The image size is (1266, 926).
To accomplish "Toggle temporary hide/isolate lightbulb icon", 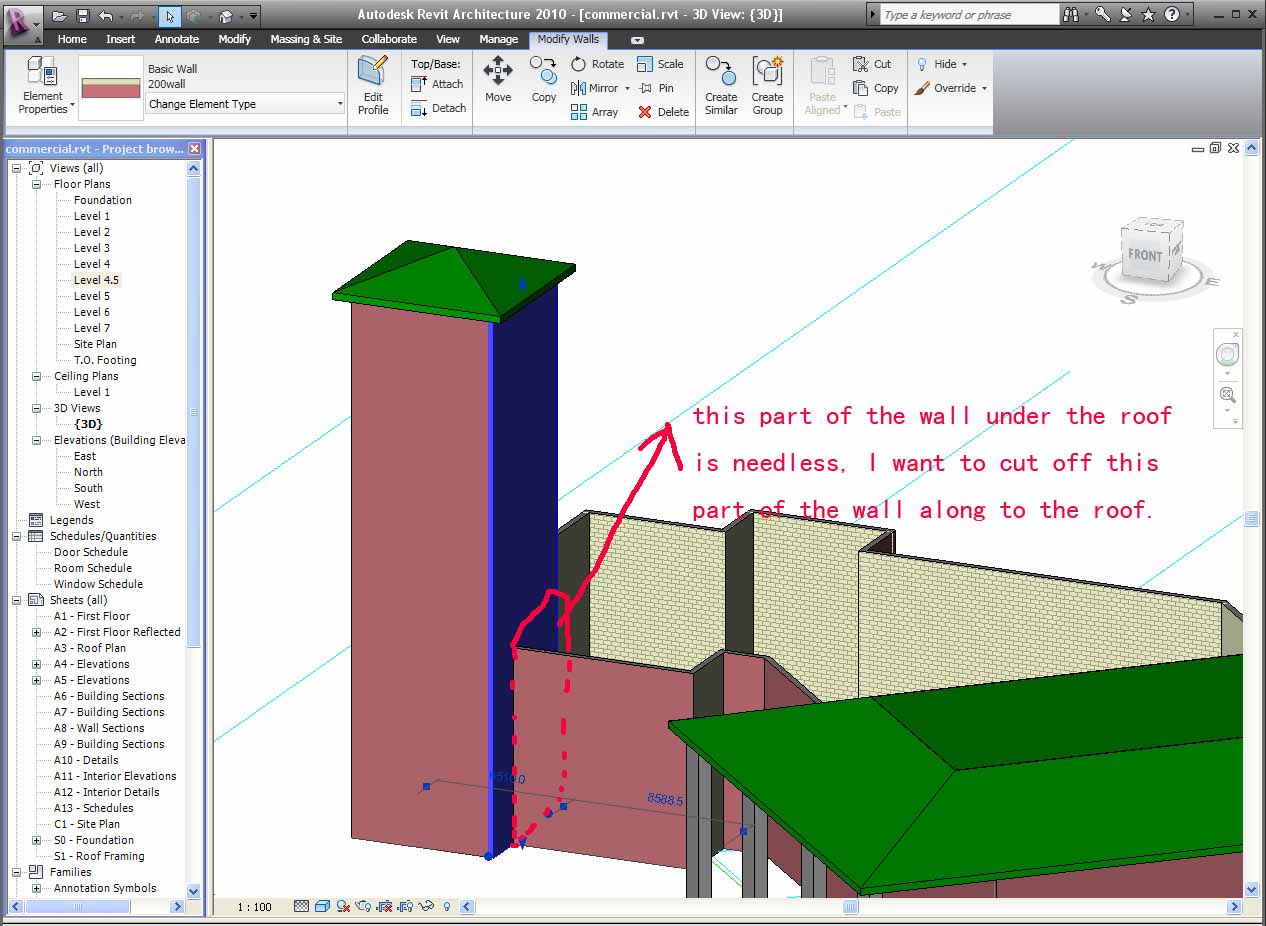I will click(447, 907).
